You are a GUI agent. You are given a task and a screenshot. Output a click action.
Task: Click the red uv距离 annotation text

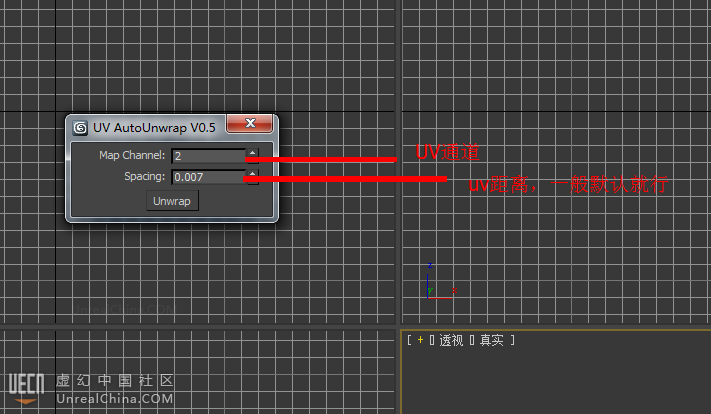point(567,186)
